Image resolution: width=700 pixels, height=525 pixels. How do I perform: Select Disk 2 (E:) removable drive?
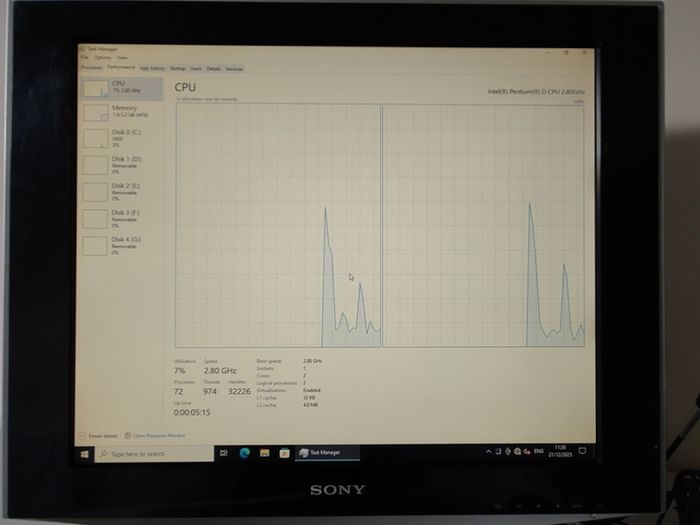point(122,192)
